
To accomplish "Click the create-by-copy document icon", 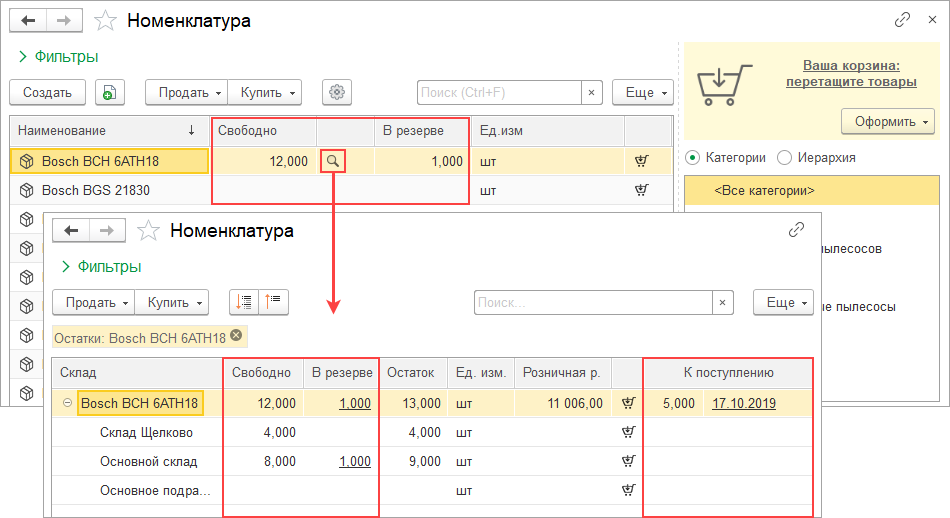I will (x=110, y=93).
